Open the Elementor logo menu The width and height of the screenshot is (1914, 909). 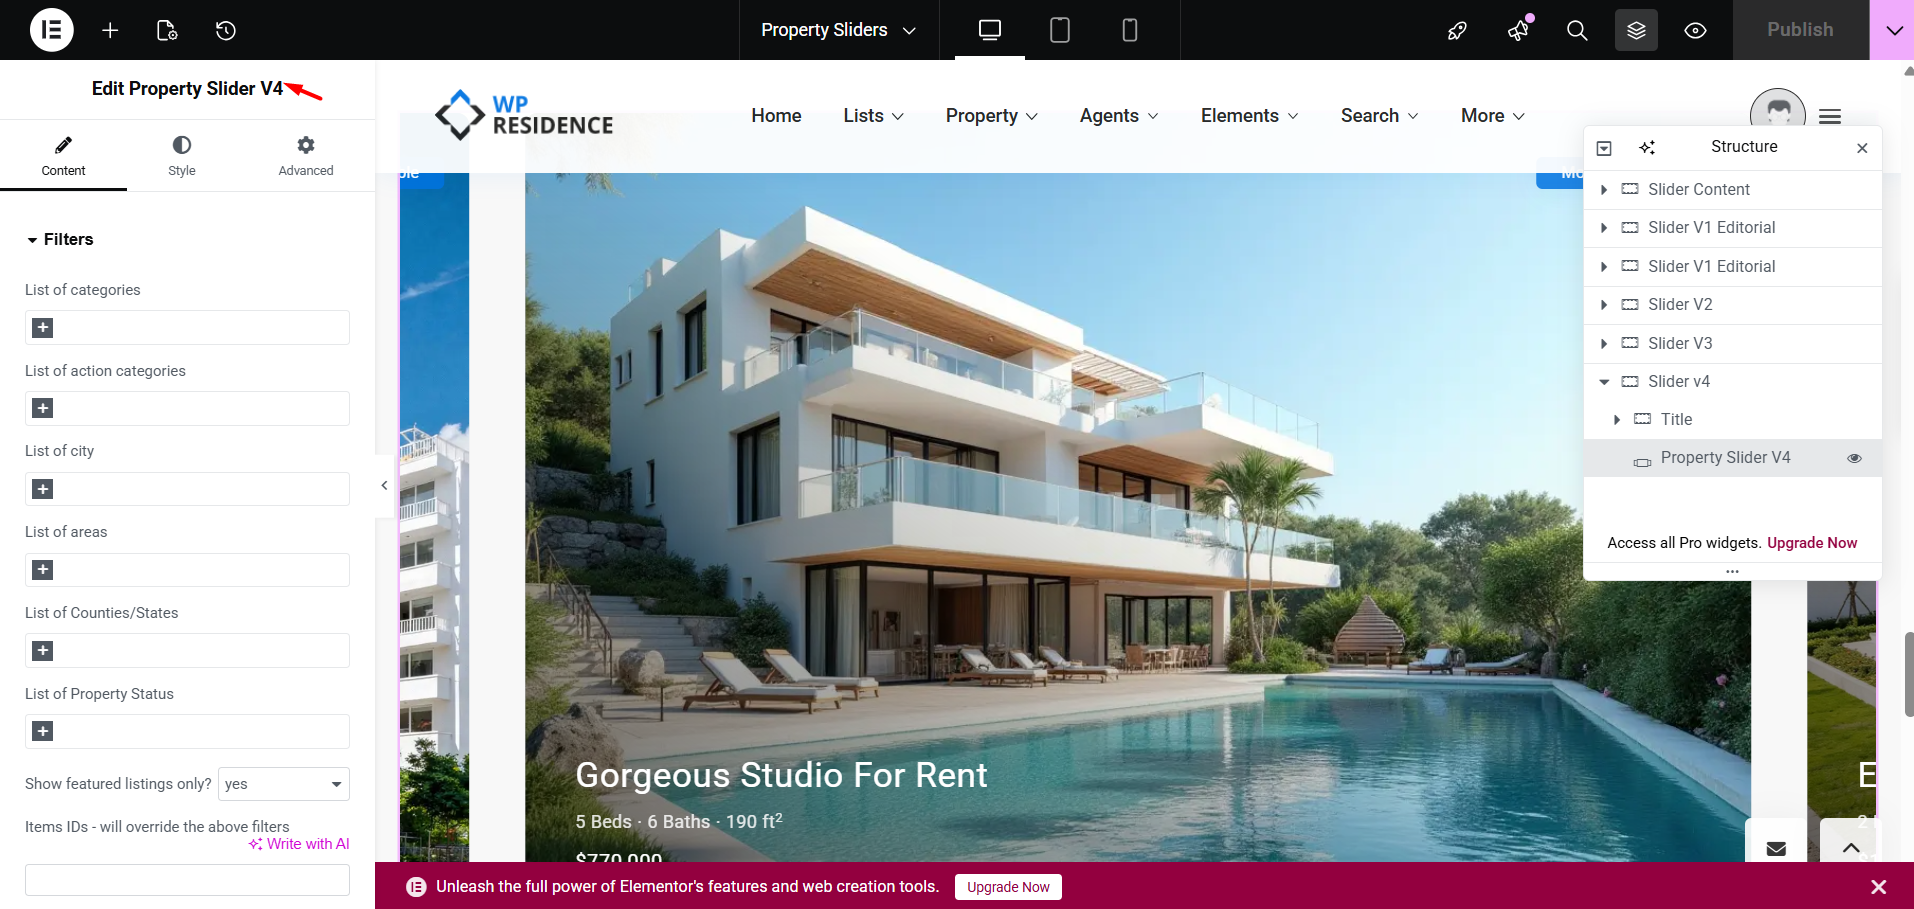(52, 30)
